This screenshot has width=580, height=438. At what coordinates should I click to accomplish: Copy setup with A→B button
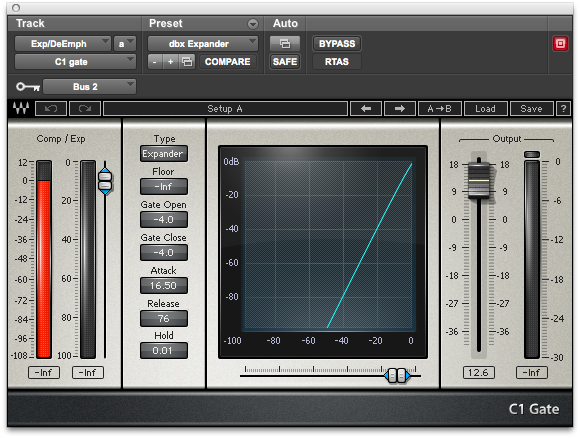(439, 109)
